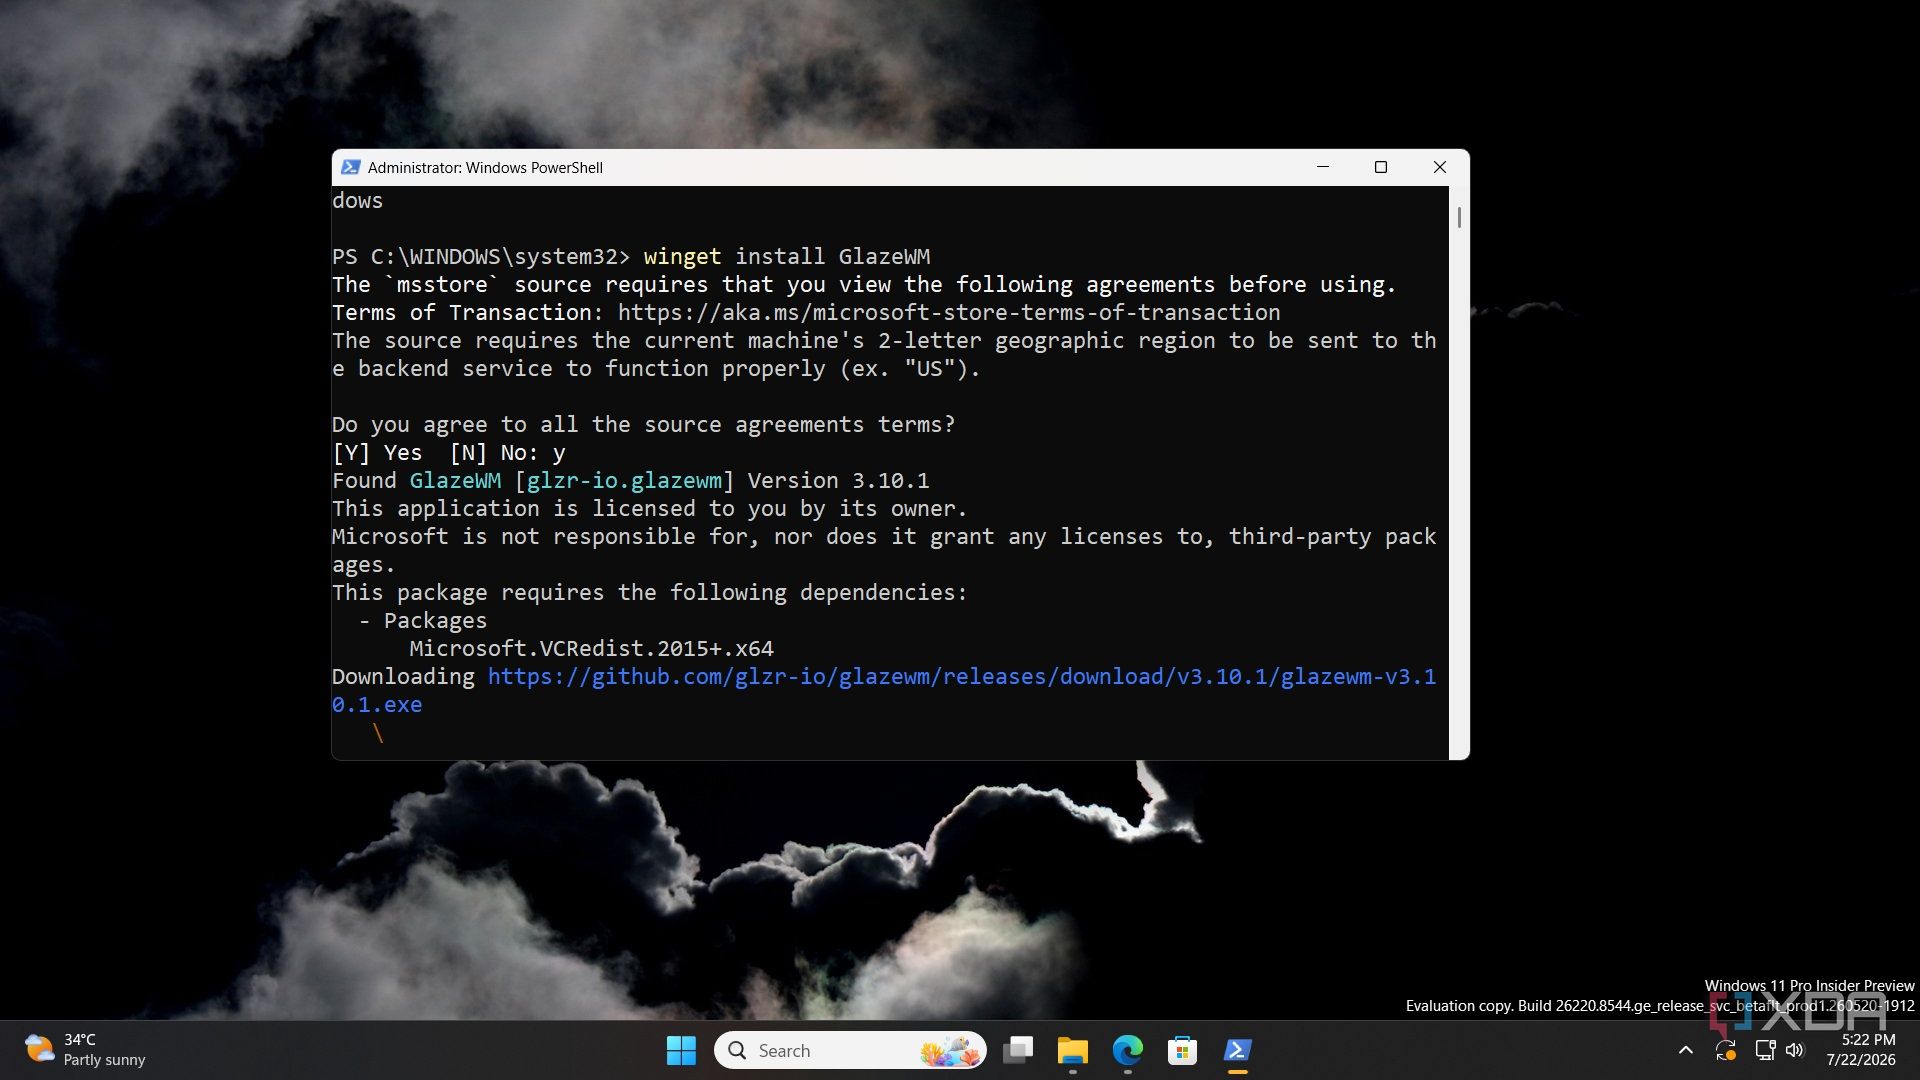Screen dimensions: 1920x1080
Task: Open Microsoft Store from the taskbar
Action: click(1182, 1050)
